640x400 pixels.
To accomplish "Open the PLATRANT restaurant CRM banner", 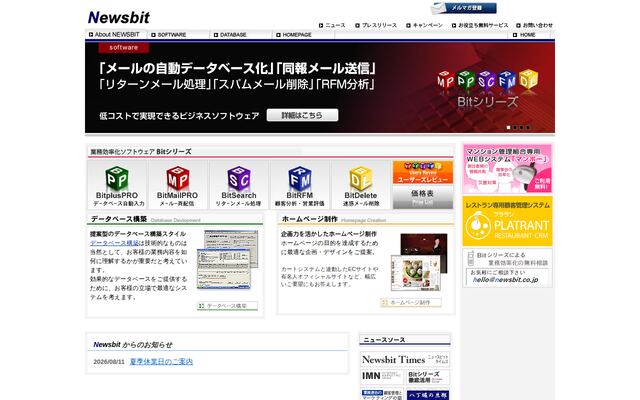I will 507,221.
